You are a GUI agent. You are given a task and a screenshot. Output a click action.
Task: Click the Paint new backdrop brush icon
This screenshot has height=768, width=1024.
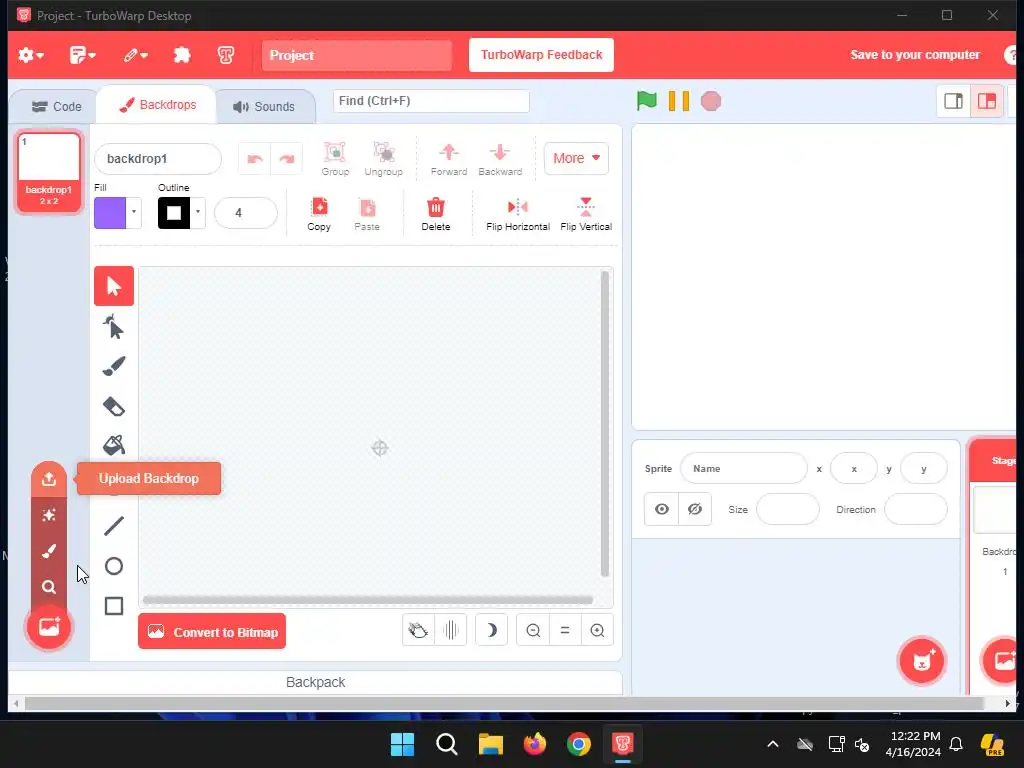point(49,551)
